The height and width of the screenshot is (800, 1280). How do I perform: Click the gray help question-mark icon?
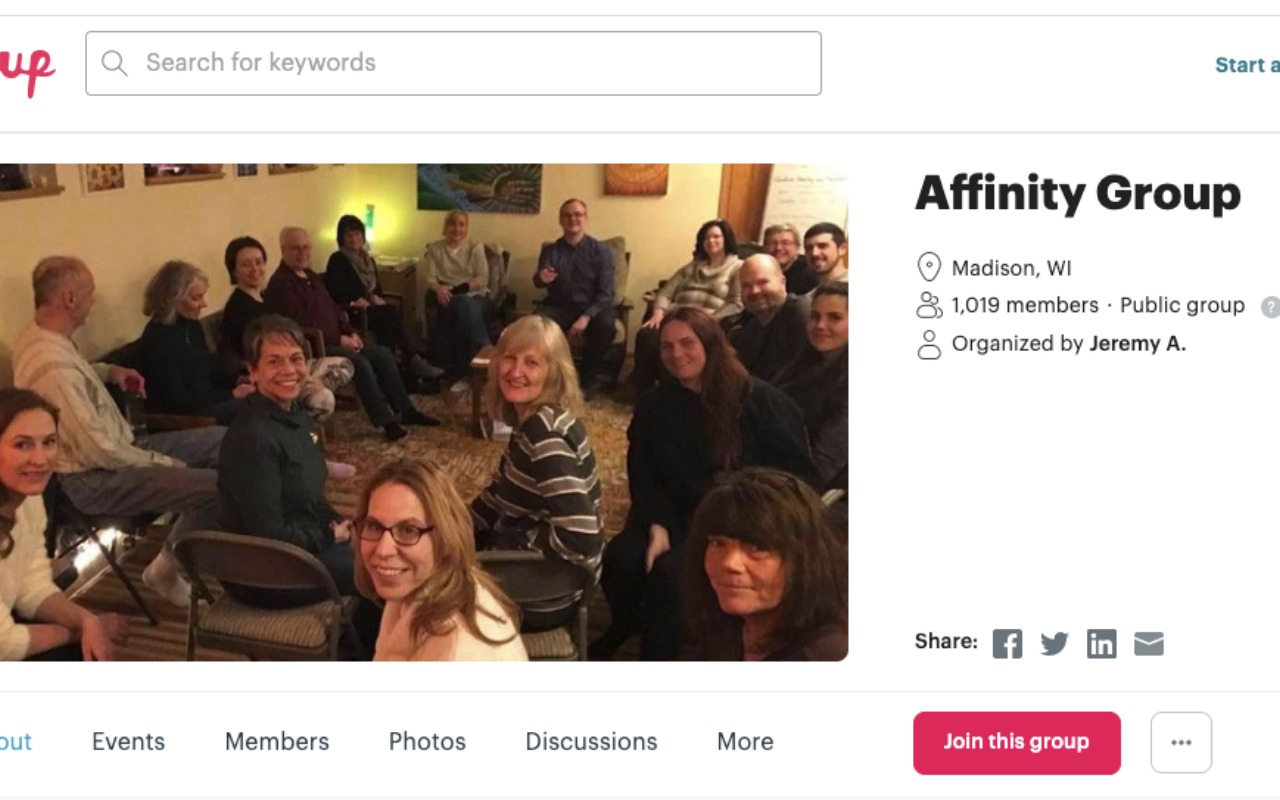[1270, 306]
